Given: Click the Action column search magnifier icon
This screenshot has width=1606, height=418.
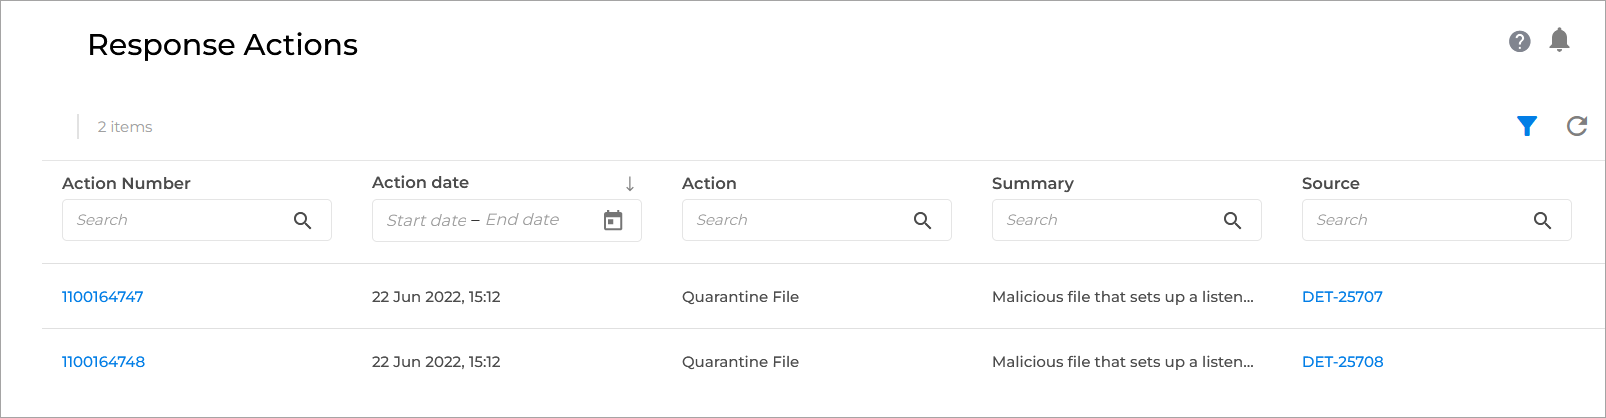Looking at the screenshot, I should 923,221.
